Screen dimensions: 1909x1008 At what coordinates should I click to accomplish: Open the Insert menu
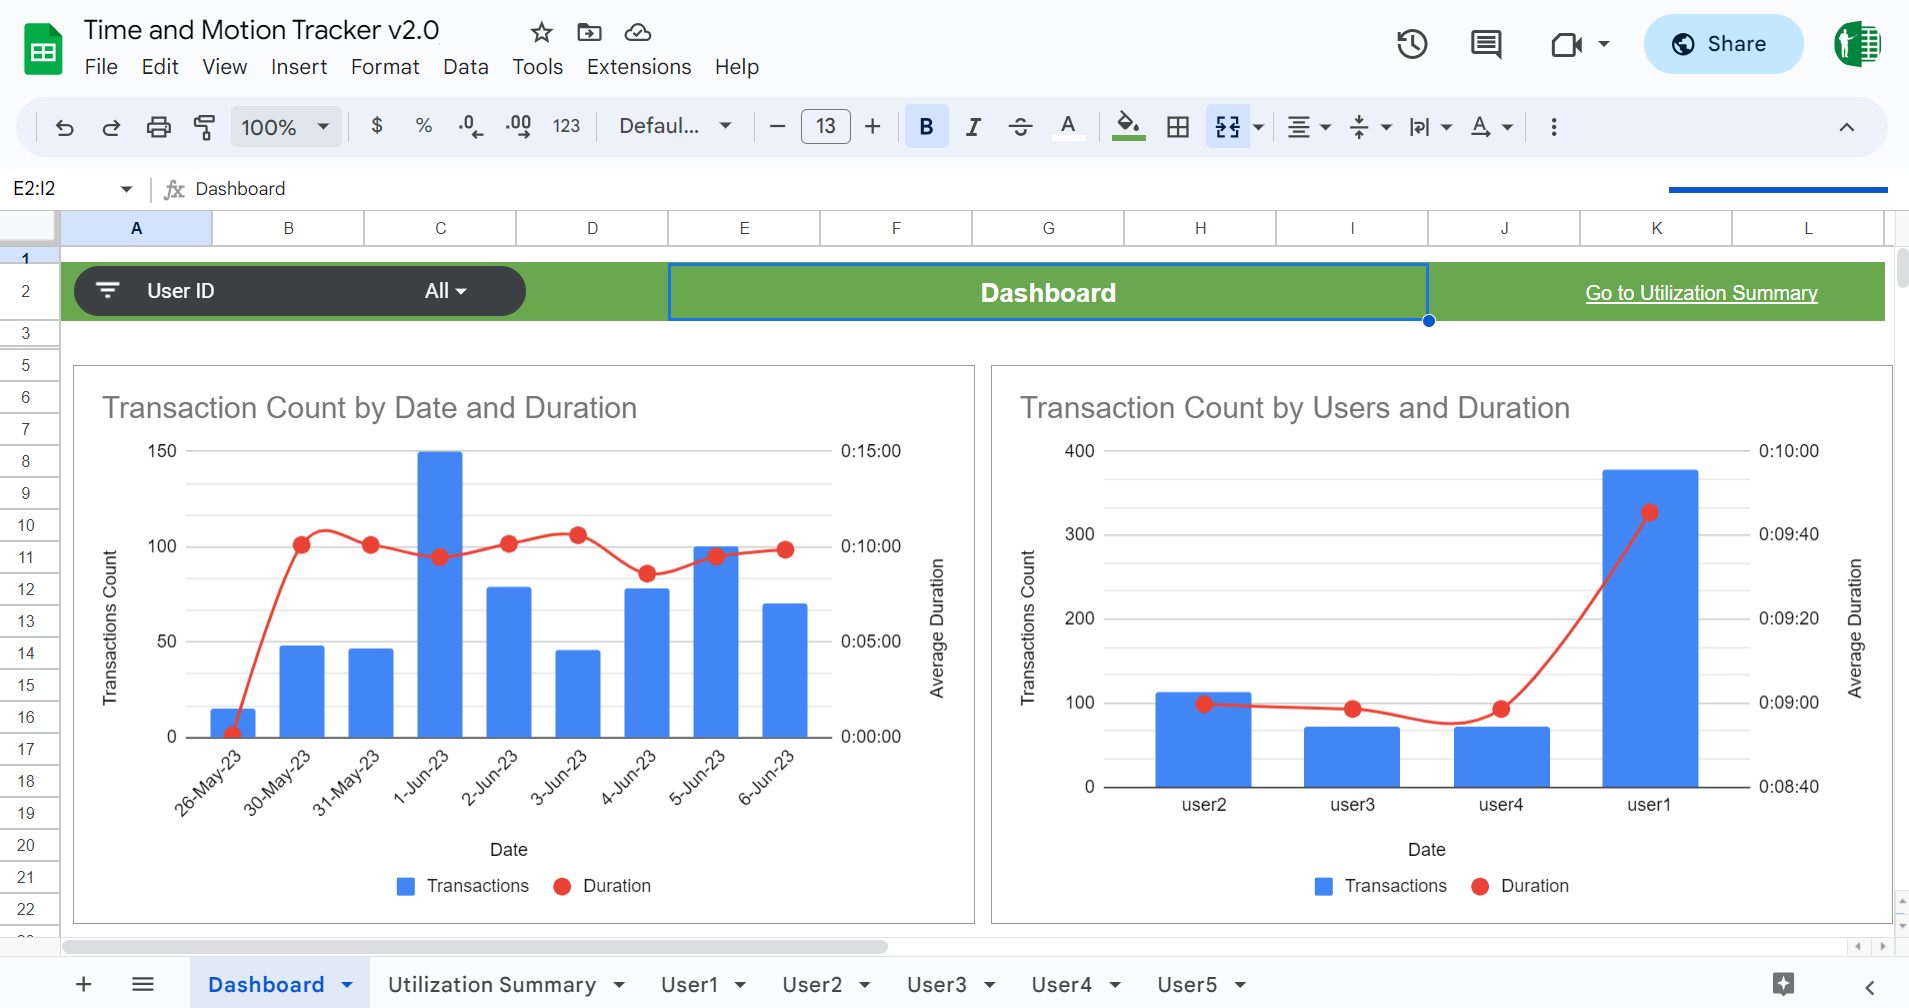pyautogui.click(x=299, y=67)
